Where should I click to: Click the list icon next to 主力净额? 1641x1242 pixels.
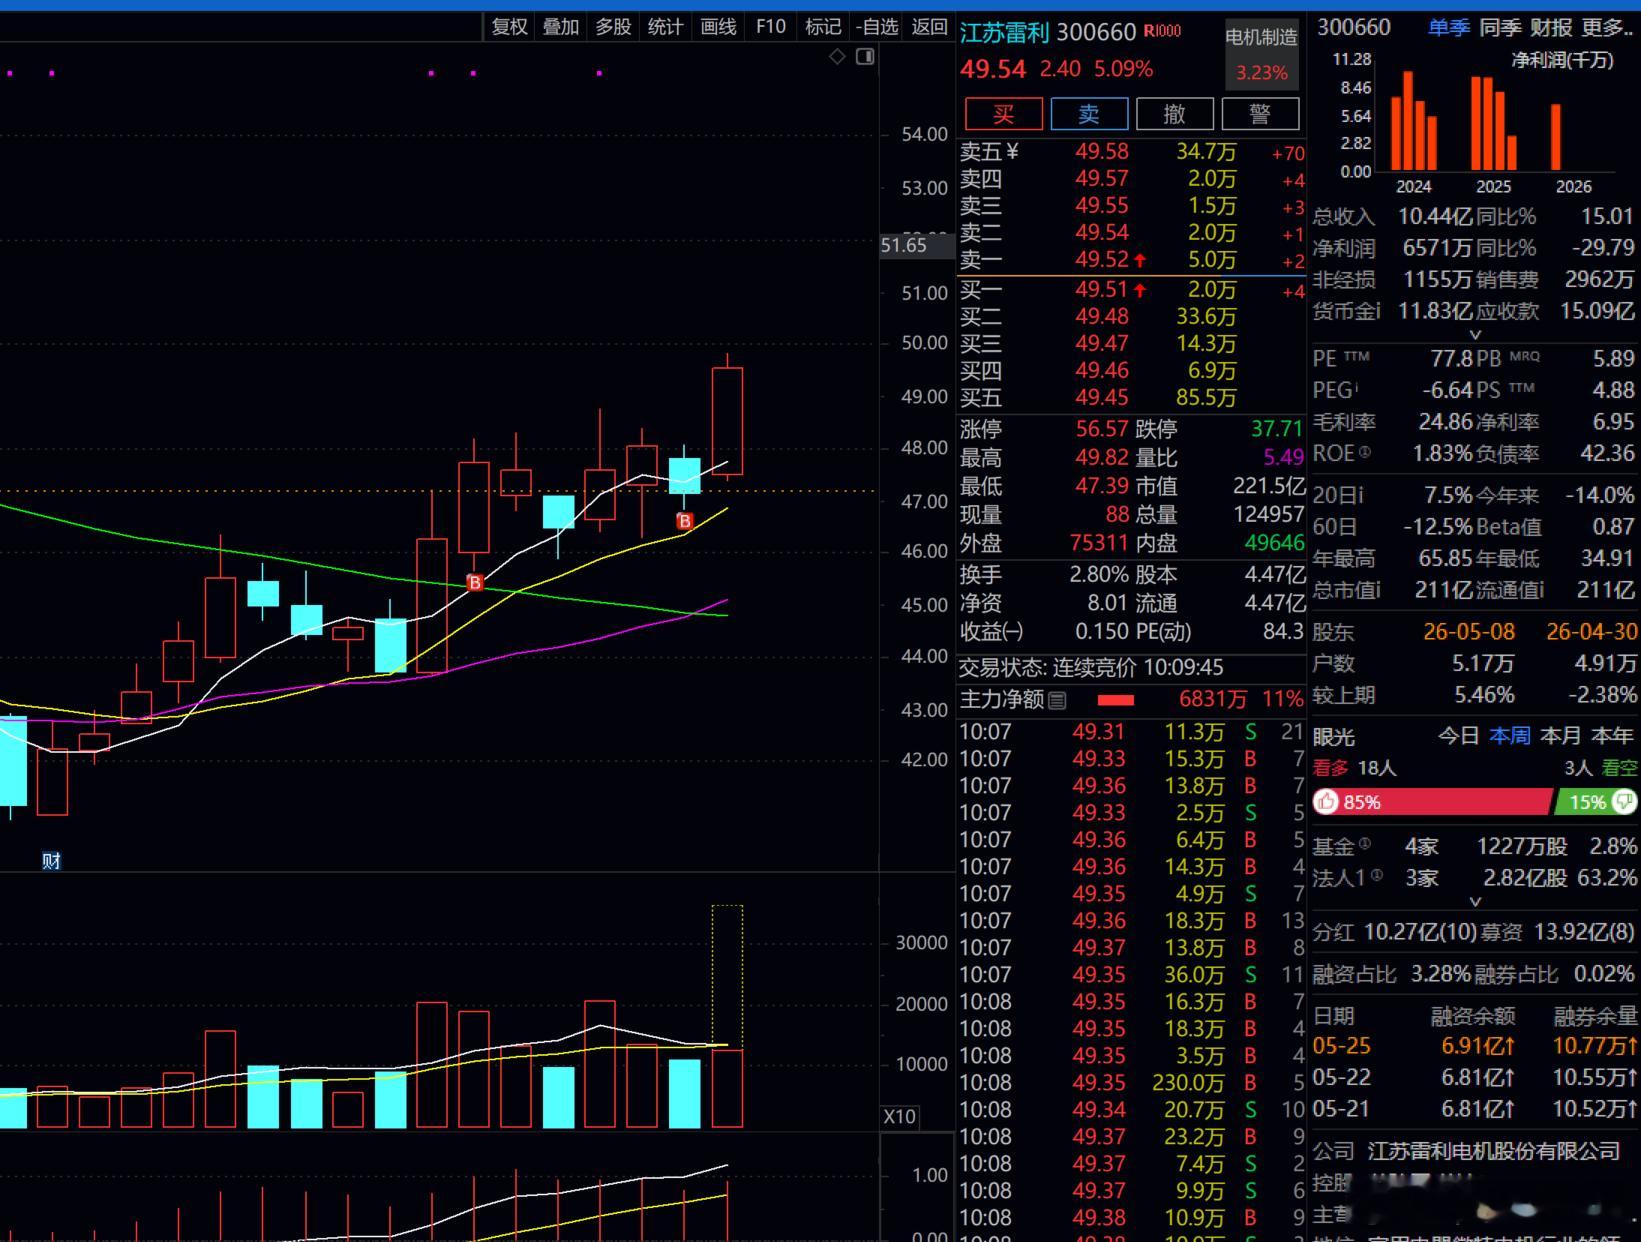click(1057, 700)
